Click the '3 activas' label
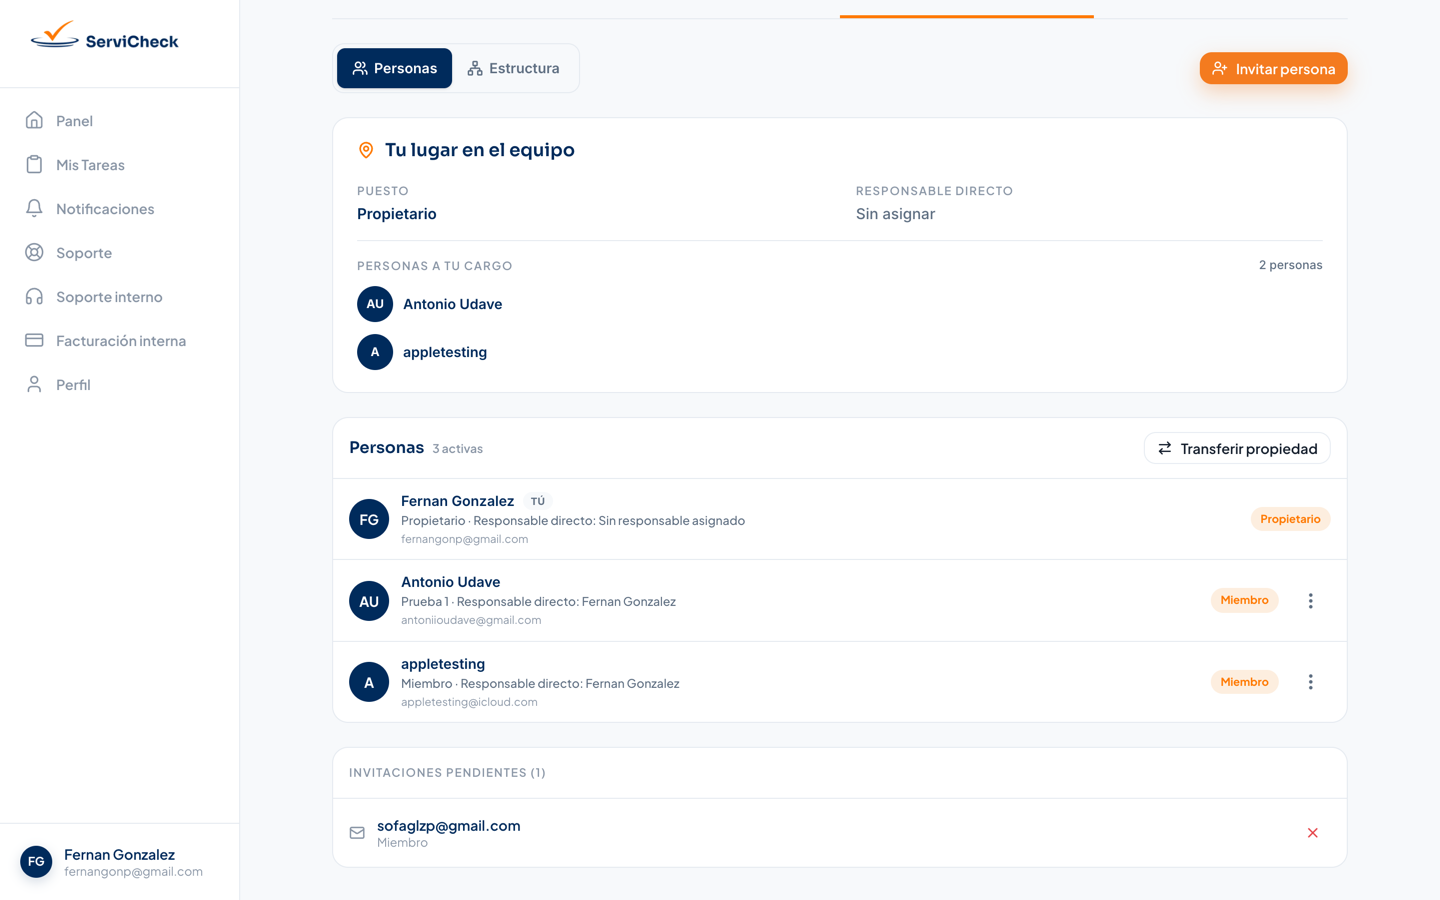 pos(457,449)
